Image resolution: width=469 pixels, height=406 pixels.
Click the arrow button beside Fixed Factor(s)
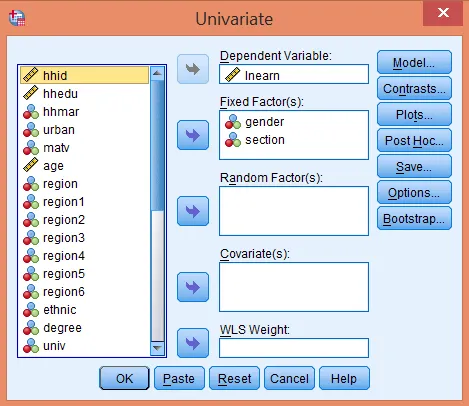[193, 135]
